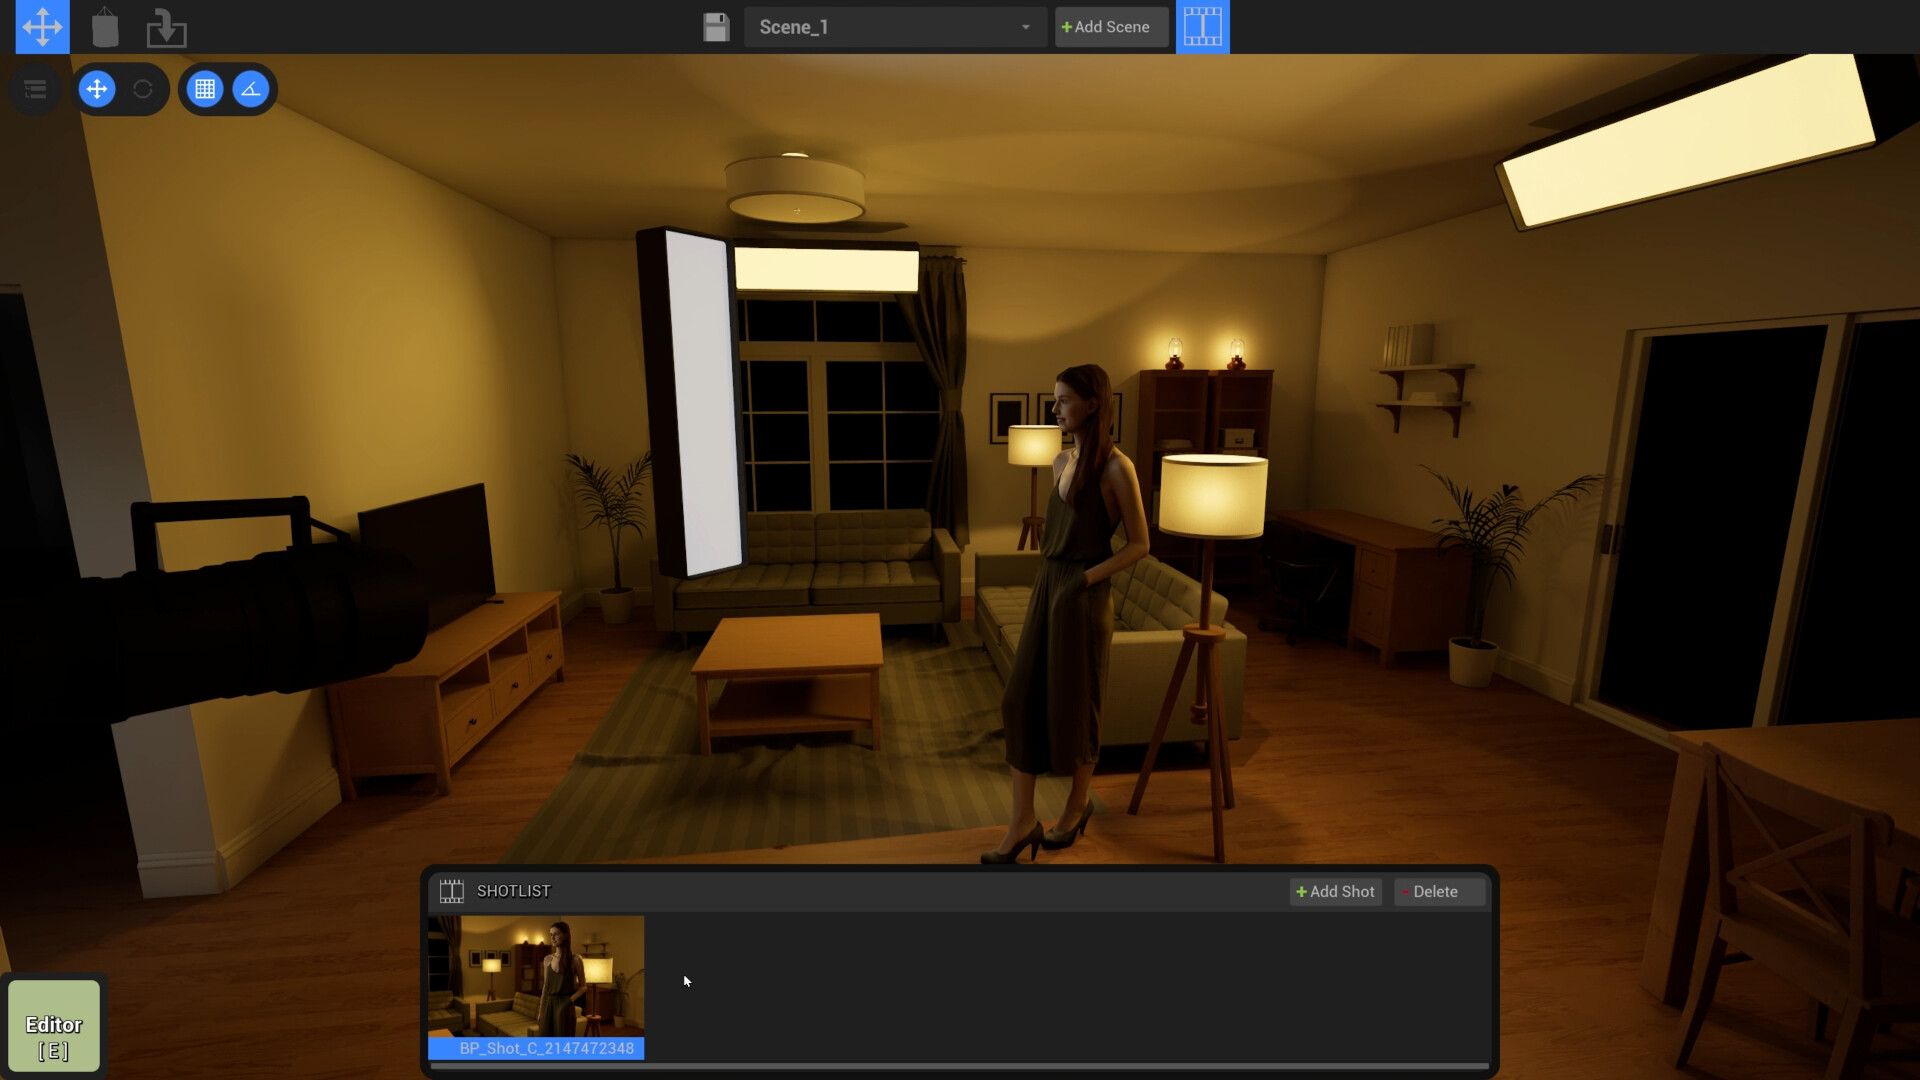Viewport: 1920px width, 1080px height.
Task: Click the filmstrip icon in the SHOTLIST header
Action: tap(452, 890)
